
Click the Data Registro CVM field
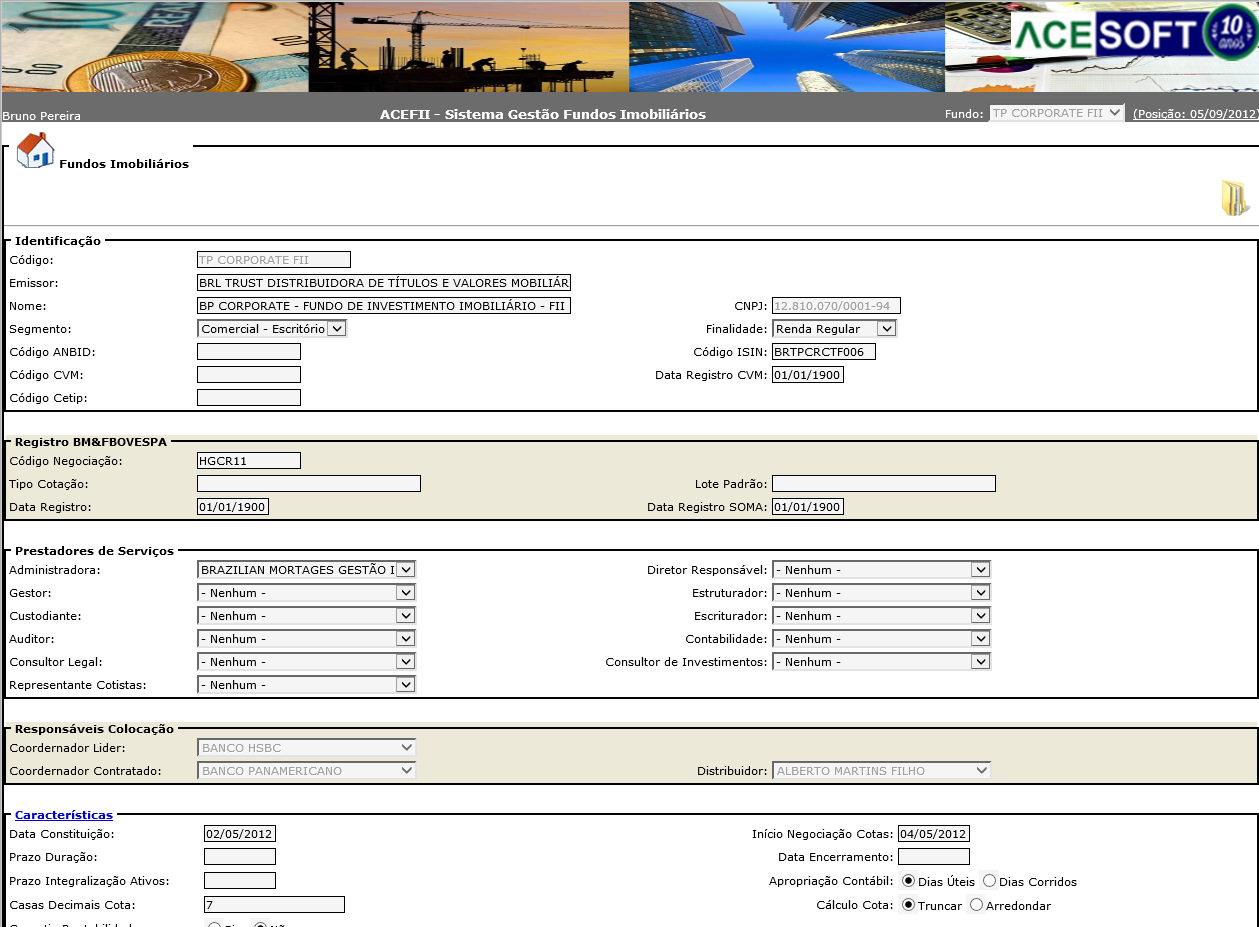tap(808, 375)
